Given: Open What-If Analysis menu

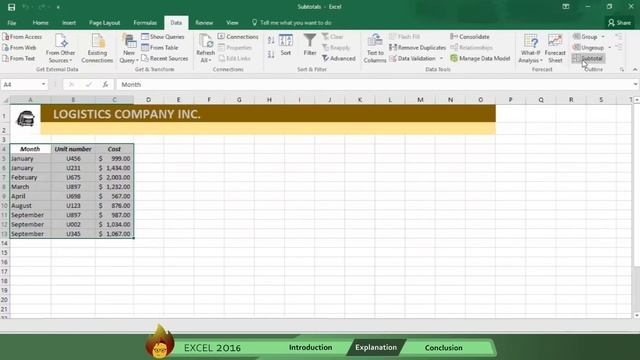Looking at the screenshot, I should [x=531, y=48].
